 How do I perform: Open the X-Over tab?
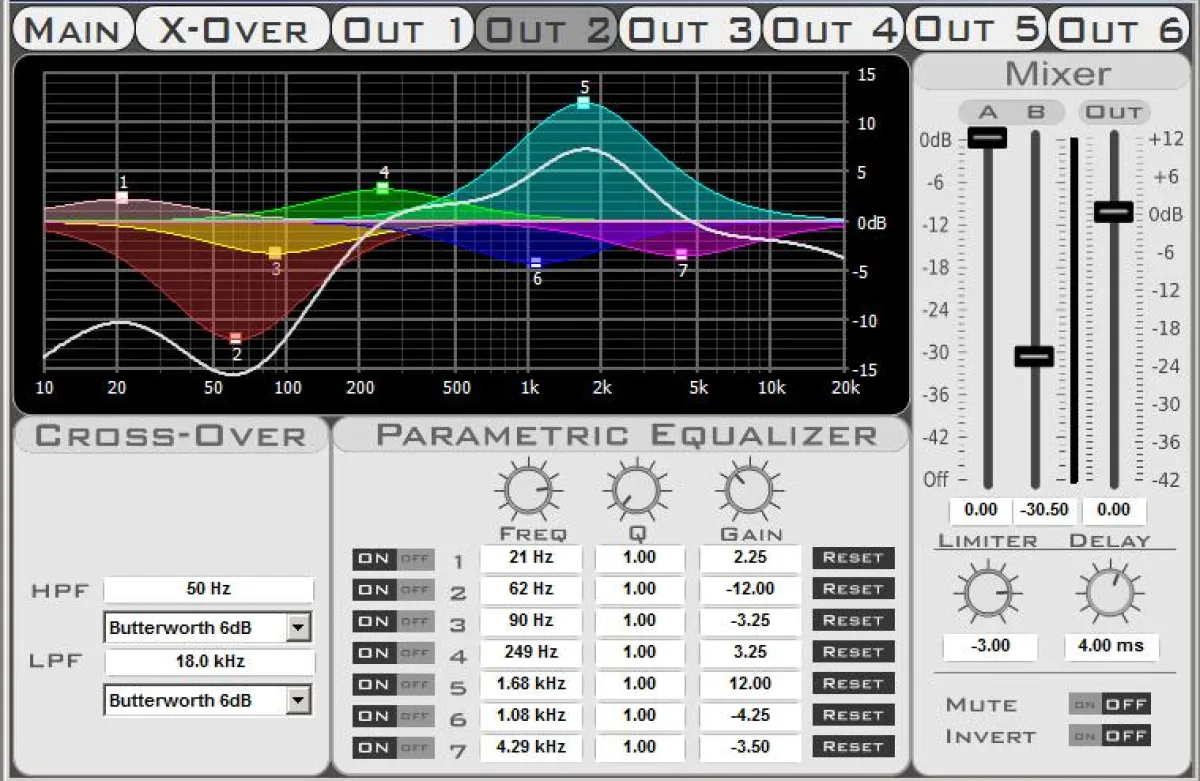232,28
